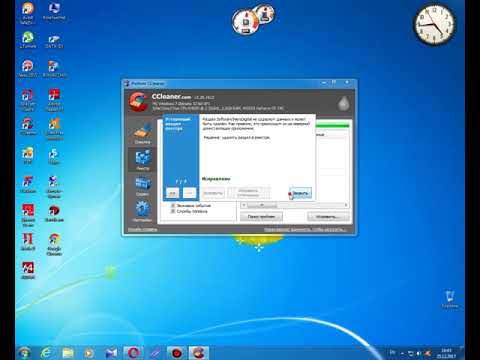Open the Tools section in sidebar

pyautogui.click(x=142, y=186)
